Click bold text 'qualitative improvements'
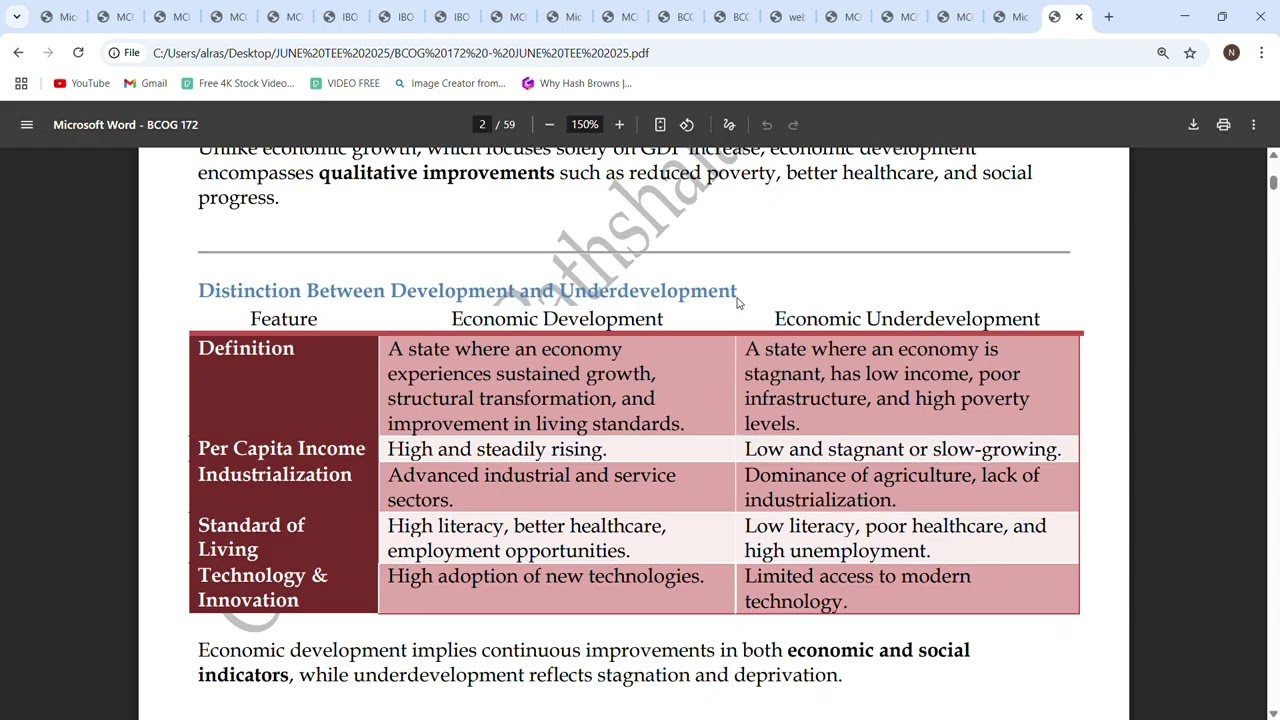Screen dimensions: 1280x720 click(436, 173)
